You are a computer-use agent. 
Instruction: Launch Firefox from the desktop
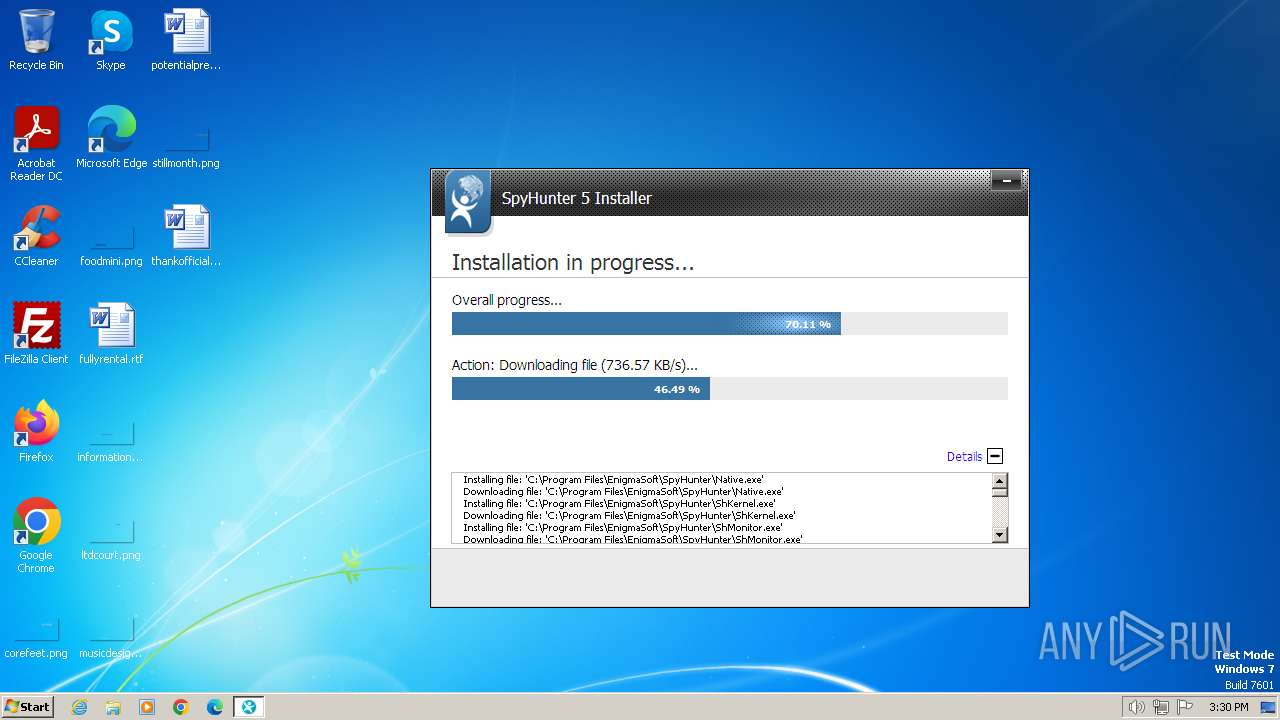coord(36,432)
